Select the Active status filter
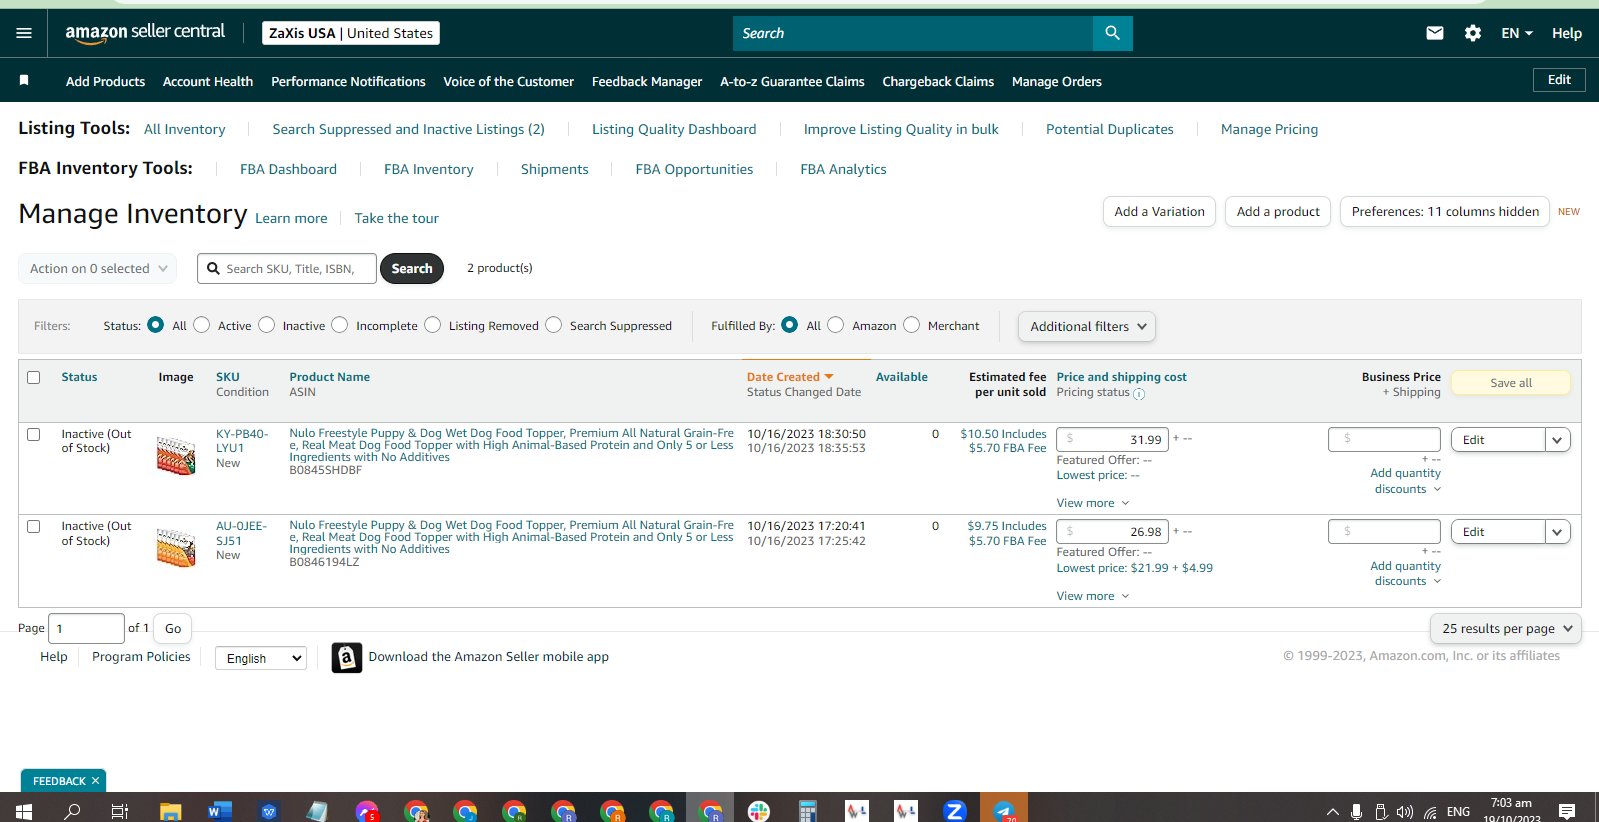The width and height of the screenshot is (1599, 822). coord(202,325)
